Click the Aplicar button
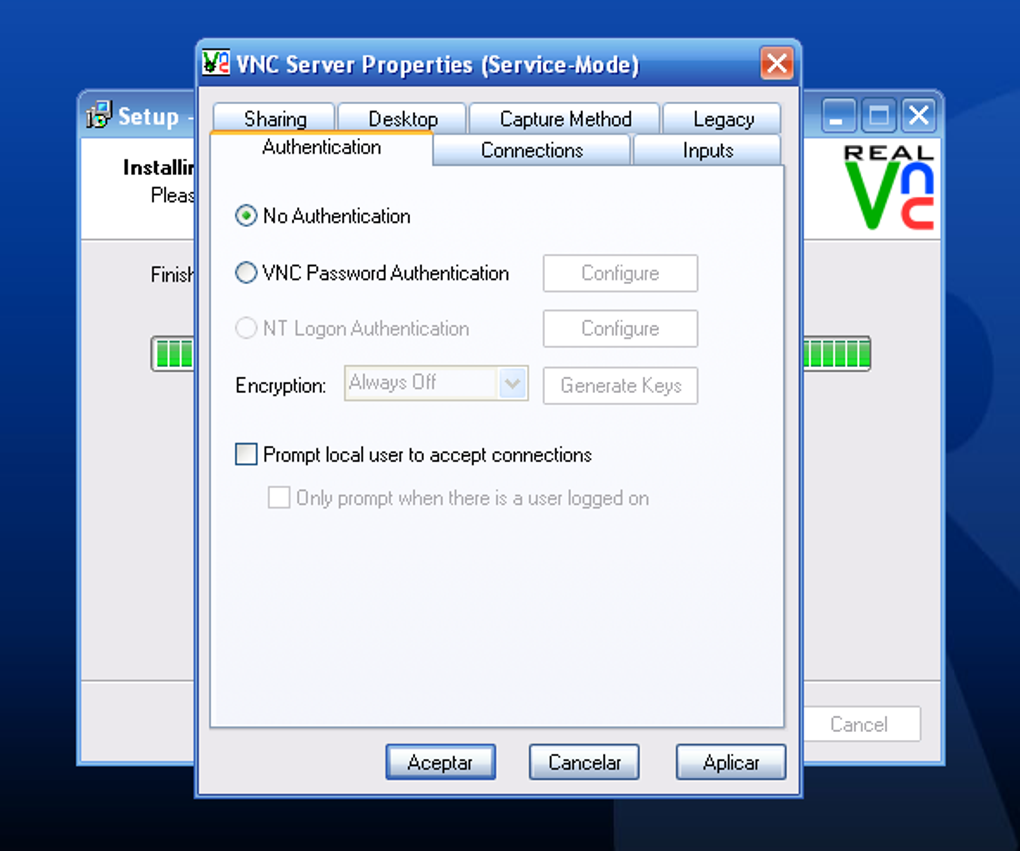 tap(731, 762)
